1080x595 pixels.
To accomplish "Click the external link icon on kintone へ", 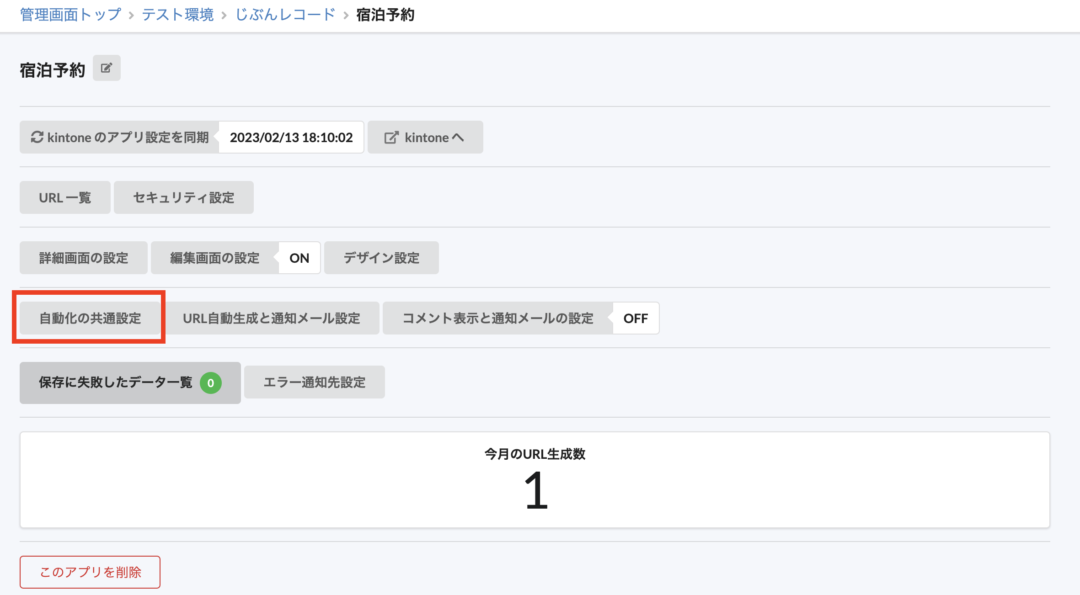I will click(x=392, y=136).
